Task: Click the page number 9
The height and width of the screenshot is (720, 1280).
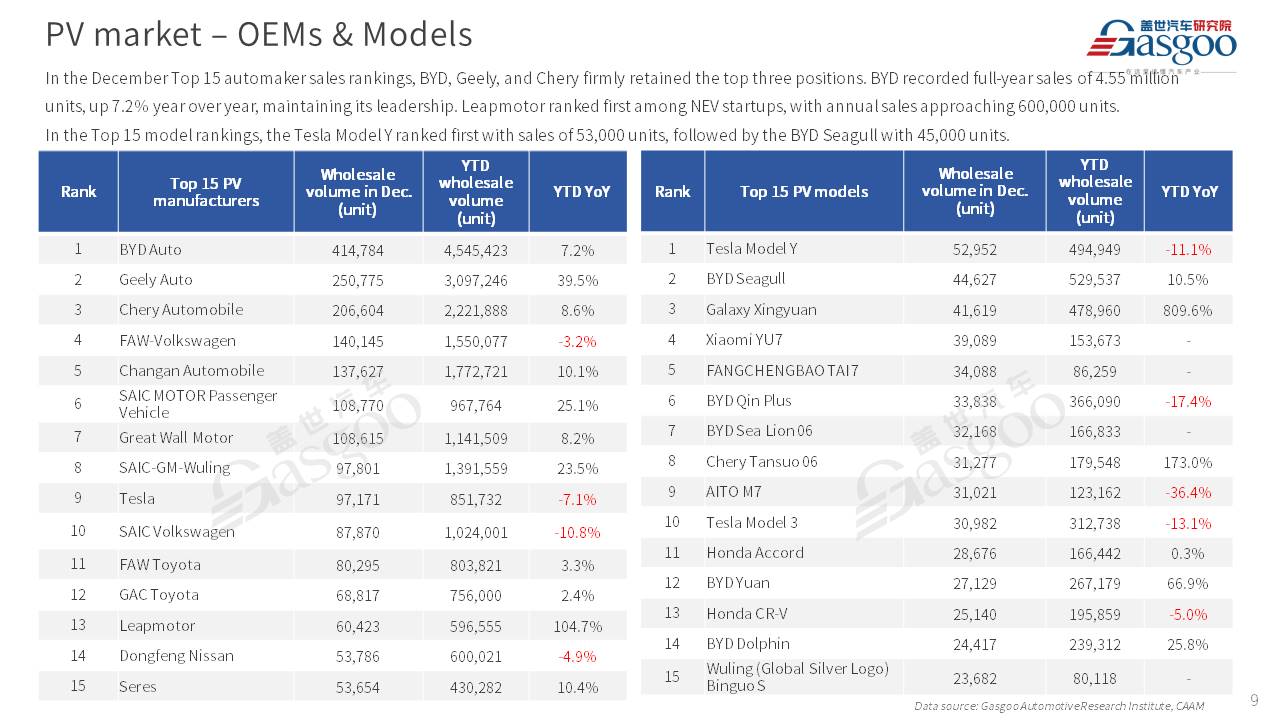Action: 1254,699
